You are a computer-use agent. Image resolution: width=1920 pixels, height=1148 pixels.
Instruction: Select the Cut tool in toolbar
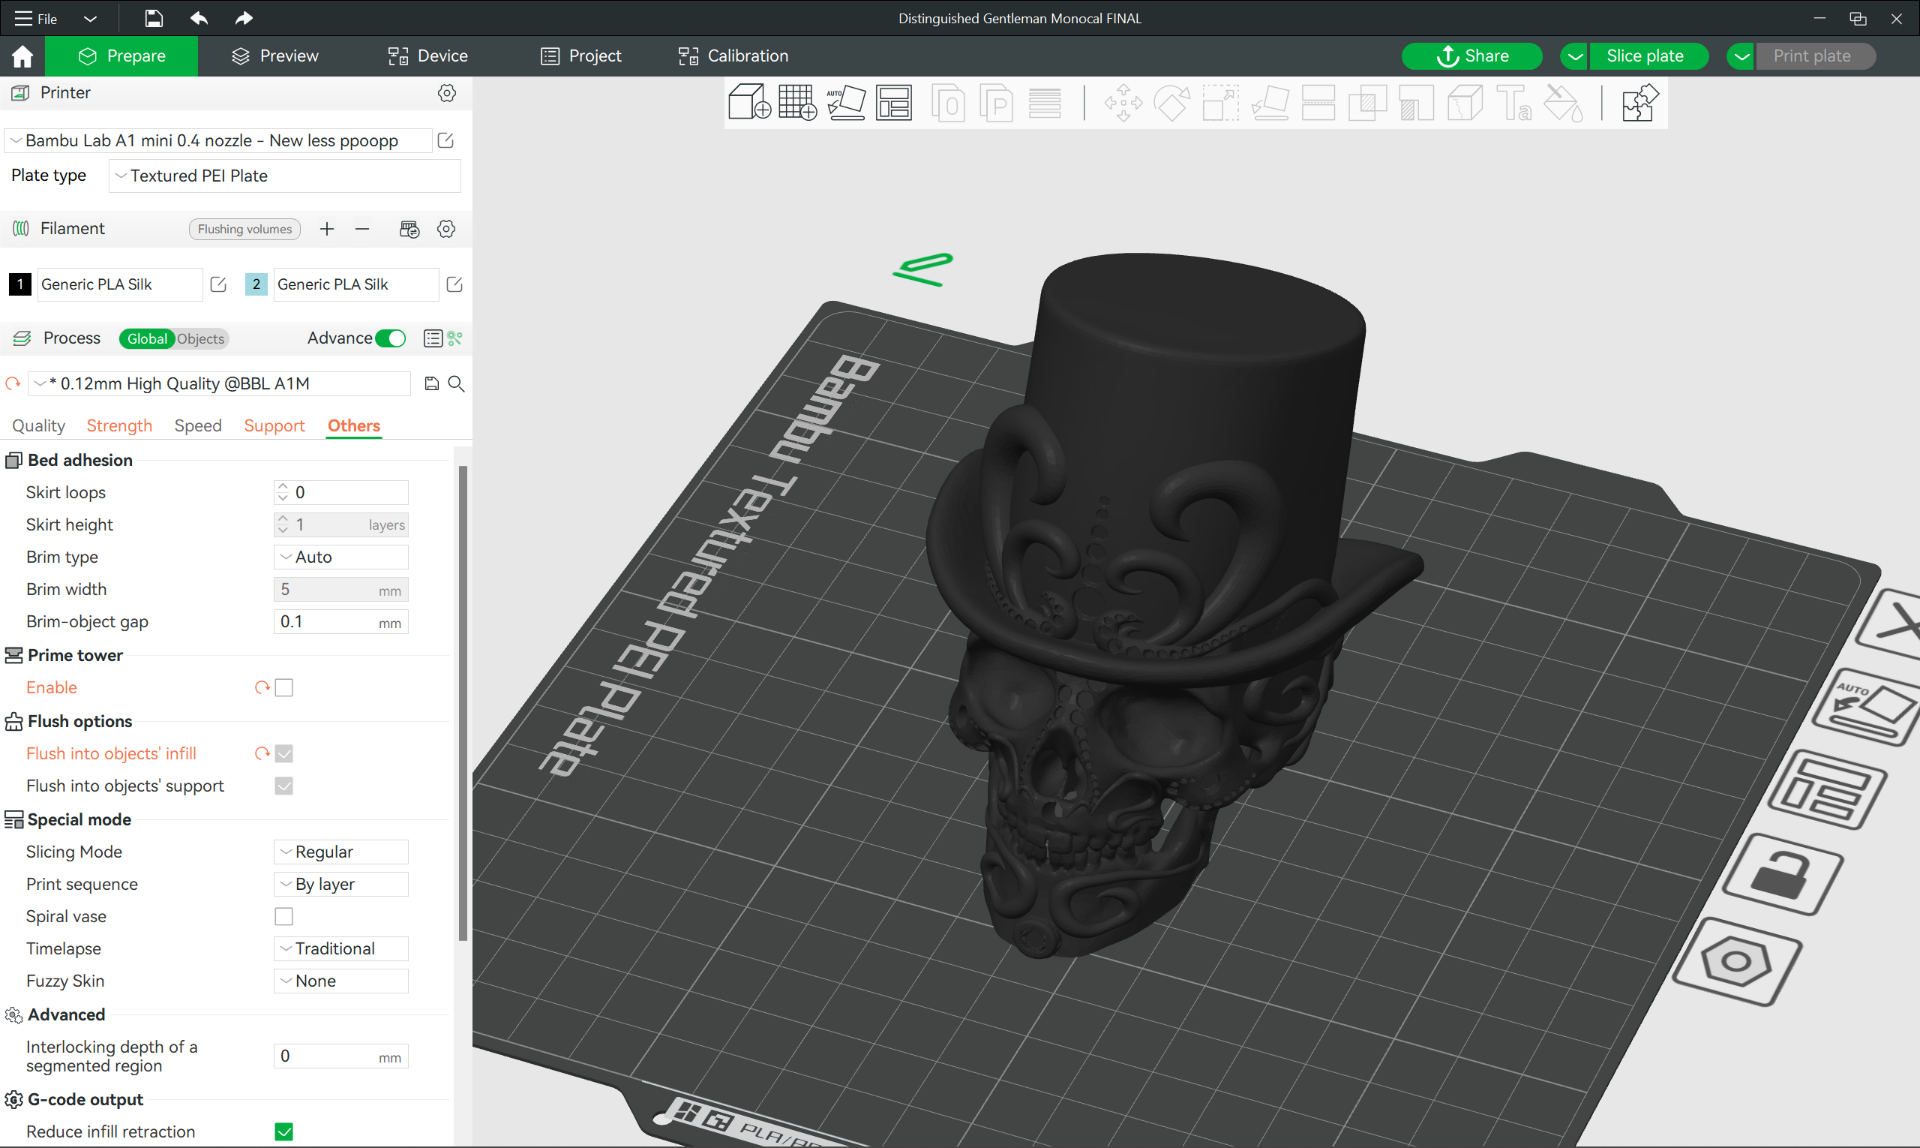coord(1318,102)
